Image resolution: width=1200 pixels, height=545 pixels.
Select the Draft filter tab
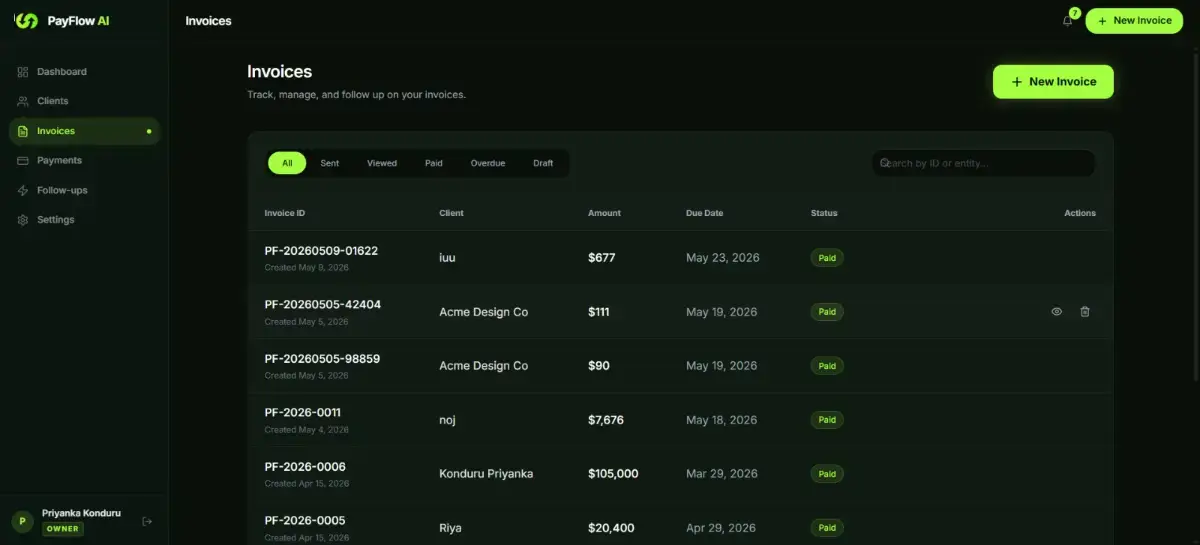pos(543,163)
